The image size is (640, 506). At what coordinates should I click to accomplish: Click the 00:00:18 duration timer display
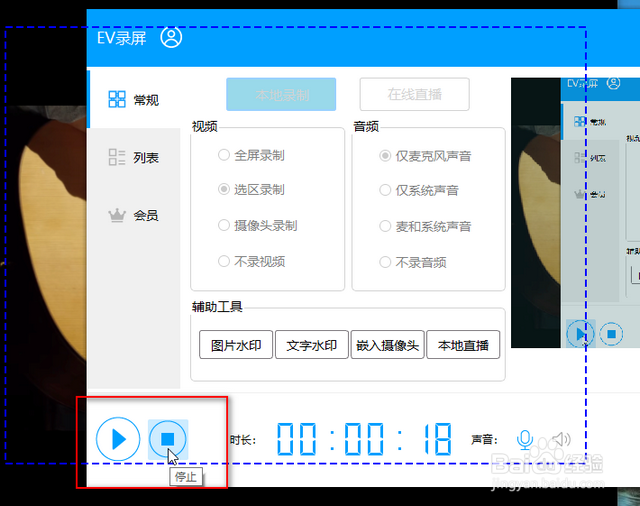point(364,439)
